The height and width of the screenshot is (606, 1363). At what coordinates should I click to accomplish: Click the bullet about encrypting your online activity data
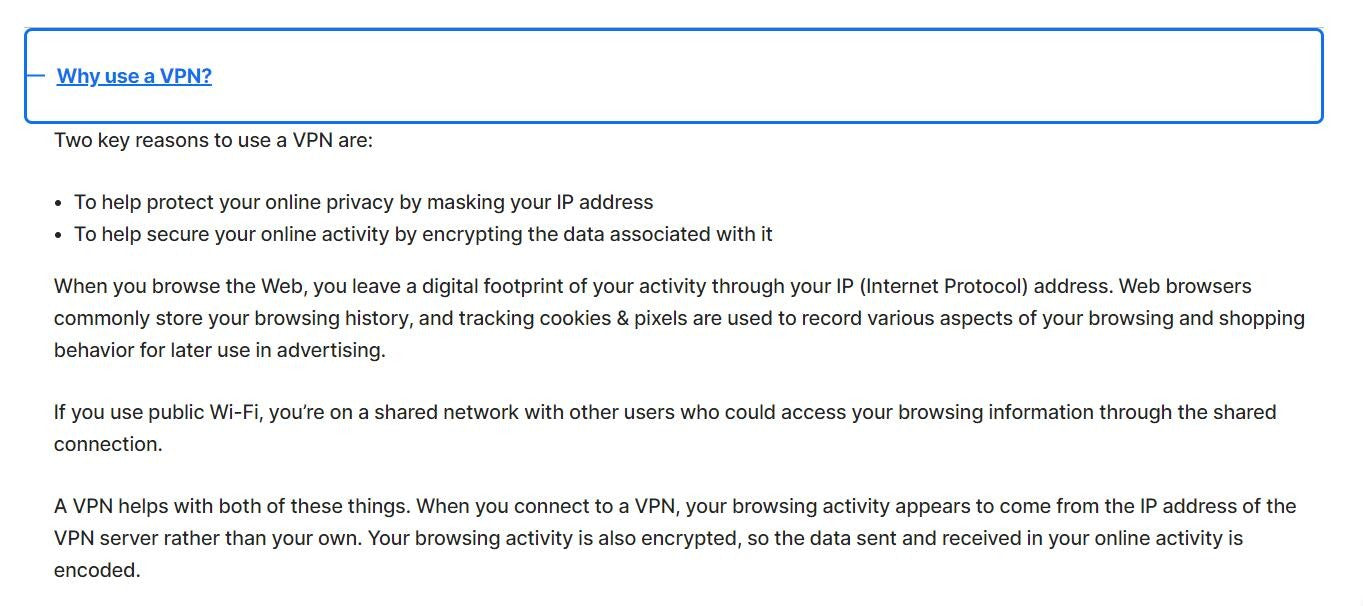pos(423,234)
